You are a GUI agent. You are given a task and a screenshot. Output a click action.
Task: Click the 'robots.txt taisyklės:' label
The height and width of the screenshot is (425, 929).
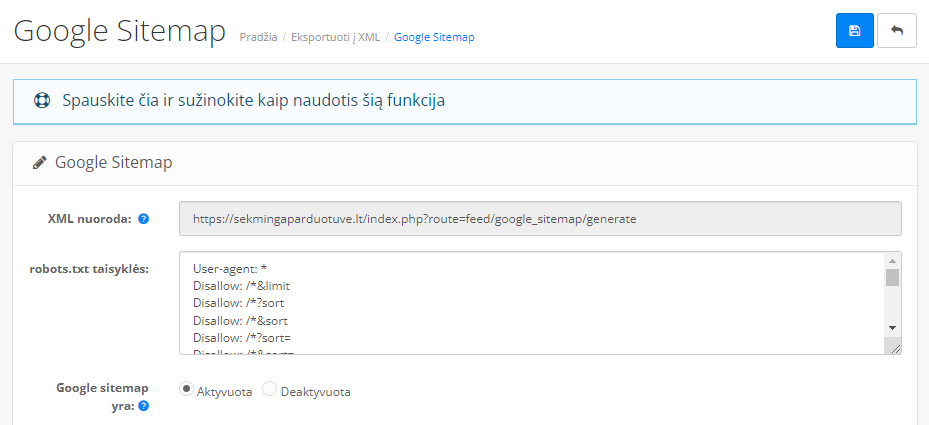[89, 269]
